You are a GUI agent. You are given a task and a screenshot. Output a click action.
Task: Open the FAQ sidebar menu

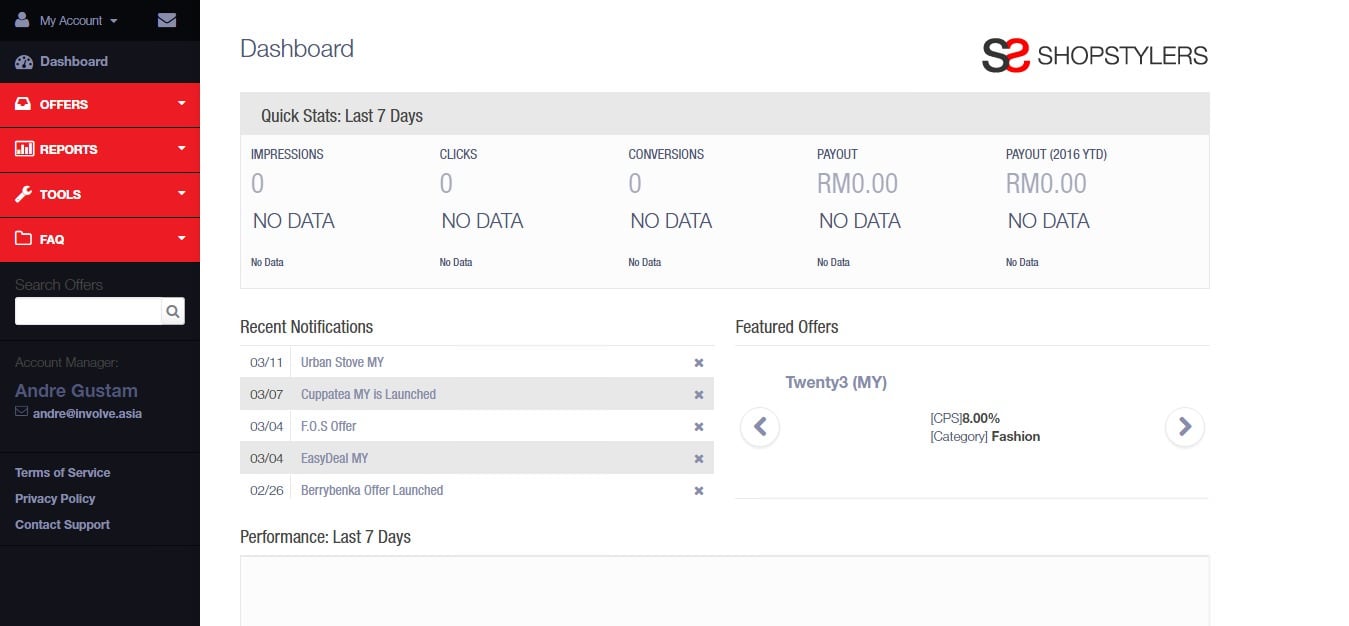pyautogui.click(x=100, y=239)
